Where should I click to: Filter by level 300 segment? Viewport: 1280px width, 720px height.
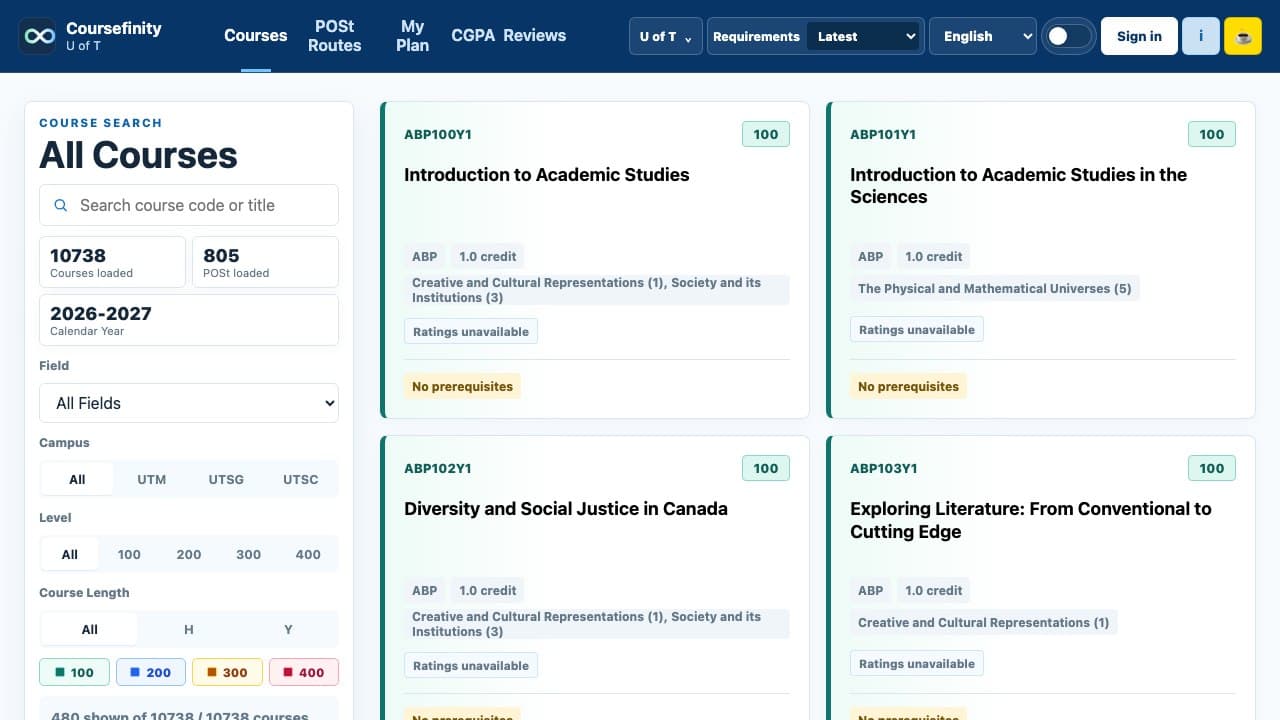point(249,554)
